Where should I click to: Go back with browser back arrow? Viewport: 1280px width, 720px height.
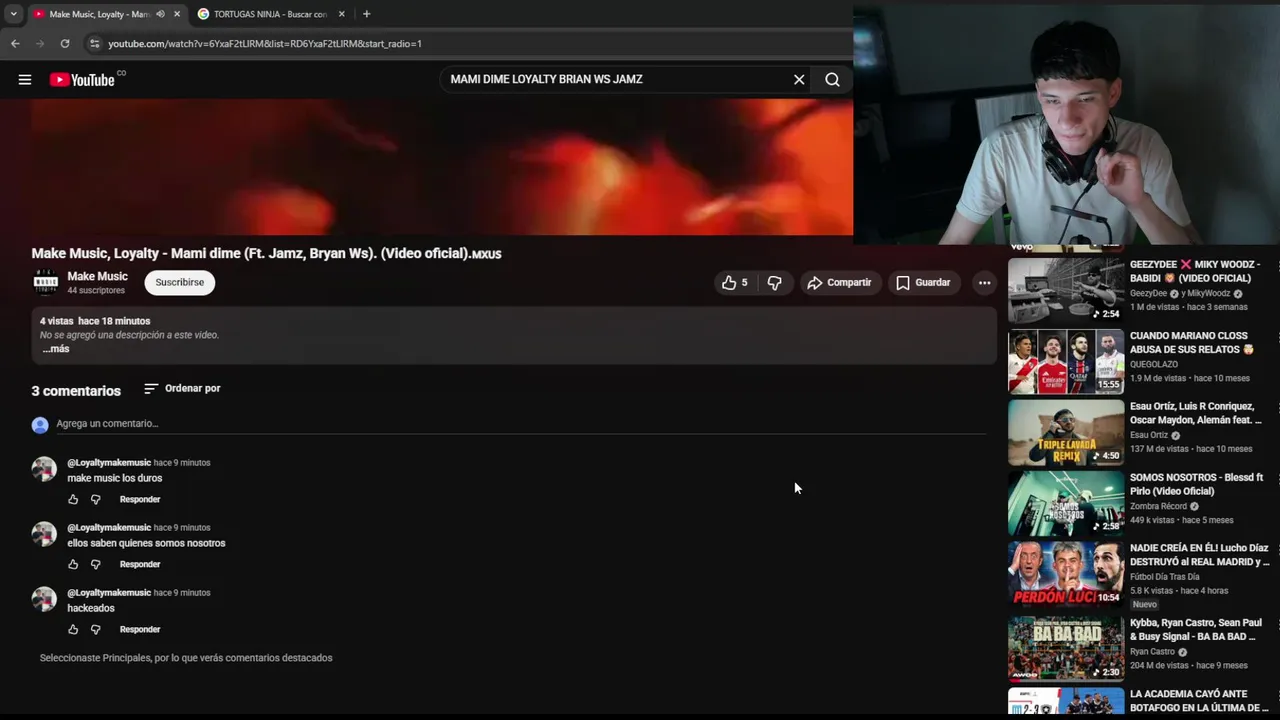pos(15,44)
